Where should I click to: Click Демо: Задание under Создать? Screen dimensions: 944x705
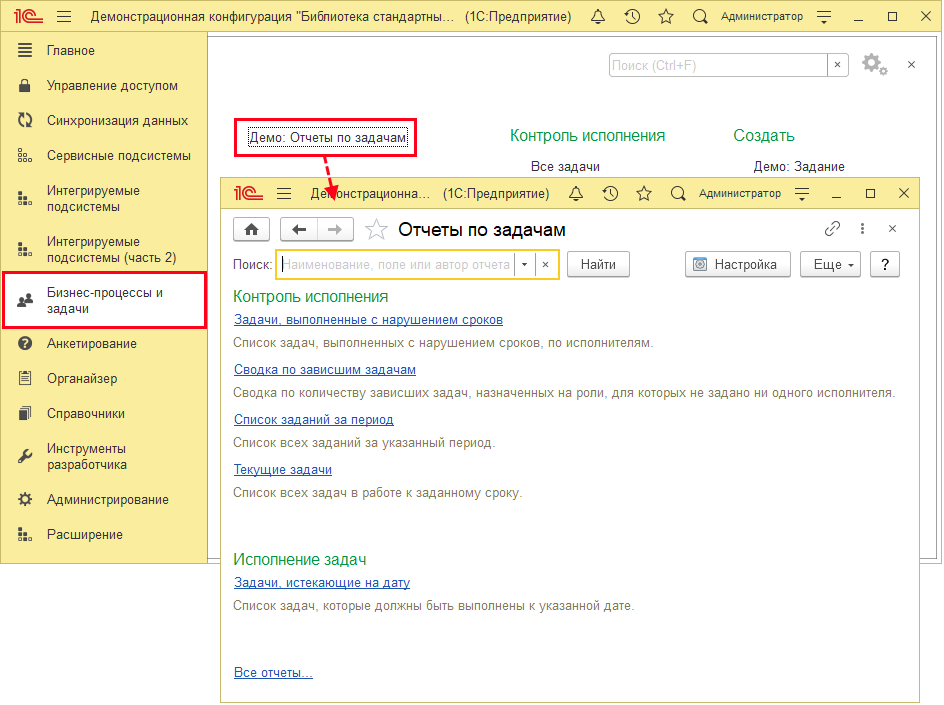[799, 167]
